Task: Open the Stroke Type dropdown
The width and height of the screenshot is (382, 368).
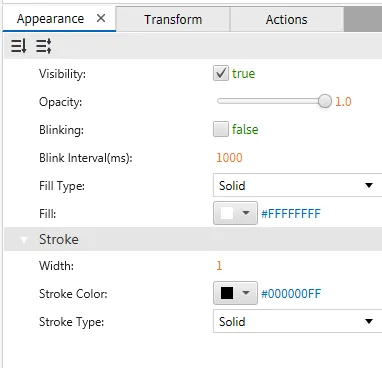Action: (x=297, y=321)
